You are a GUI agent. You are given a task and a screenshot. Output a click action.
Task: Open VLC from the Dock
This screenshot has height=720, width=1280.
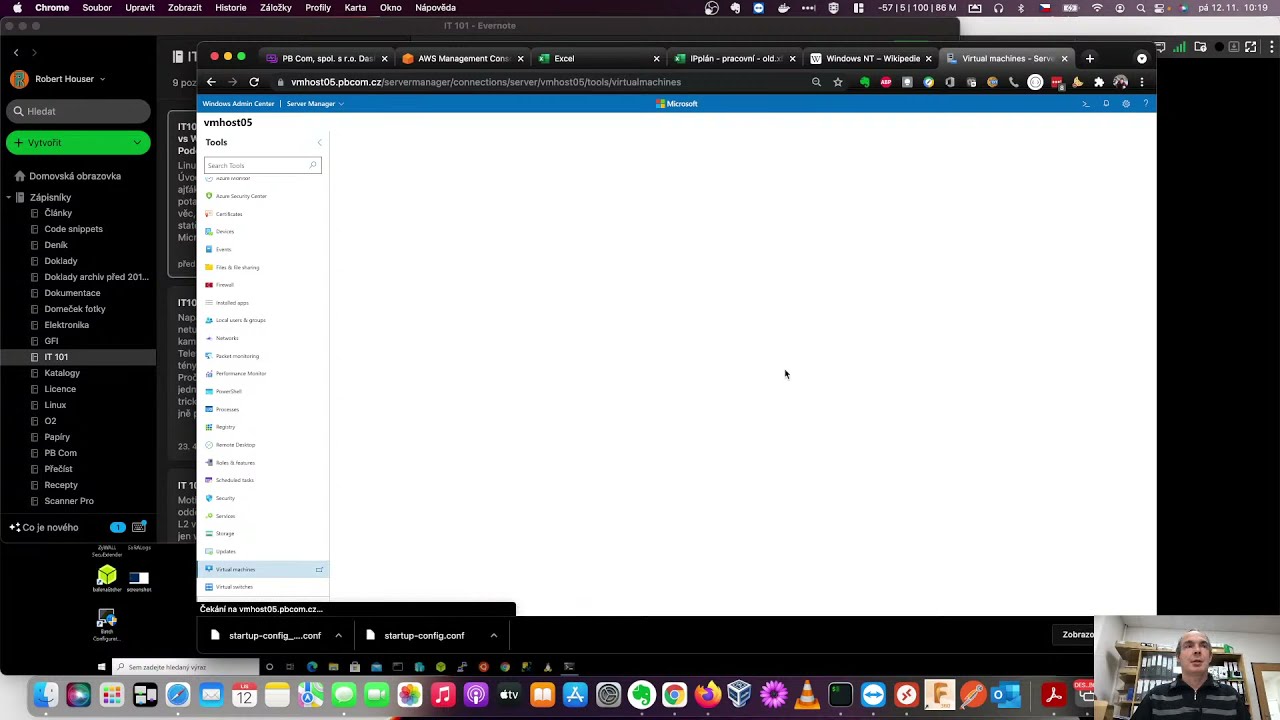tap(807, 695)
